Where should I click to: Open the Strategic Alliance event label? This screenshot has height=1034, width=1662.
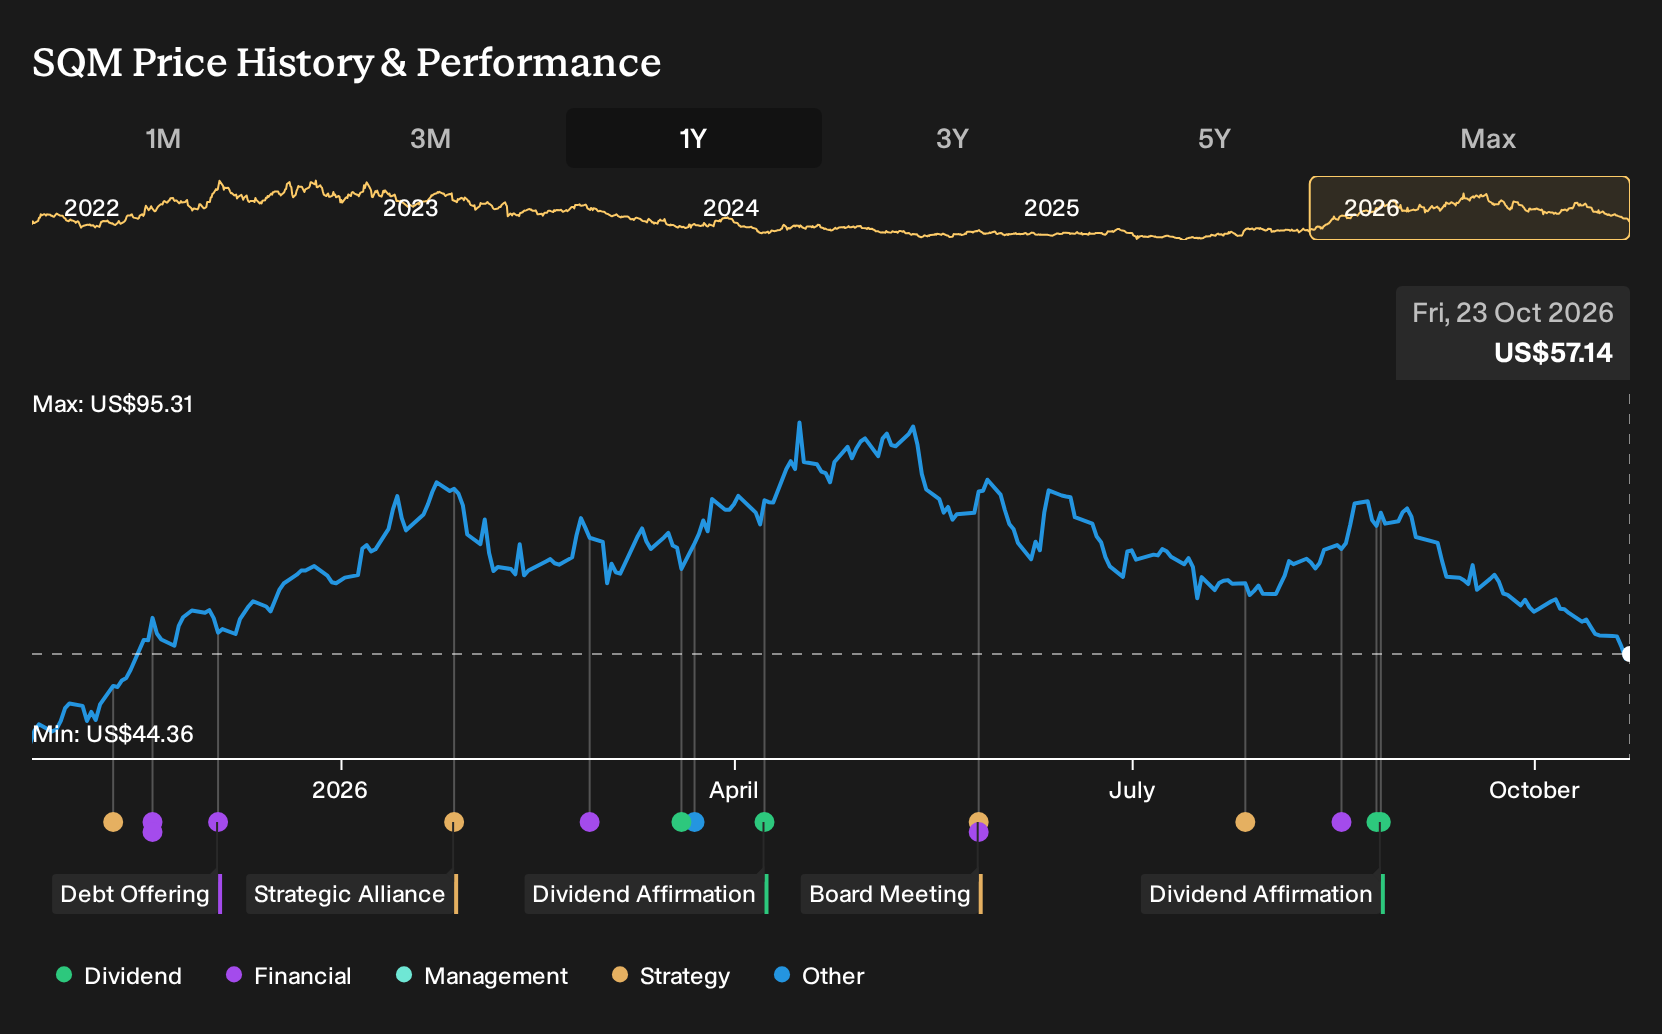coord(351,894)
